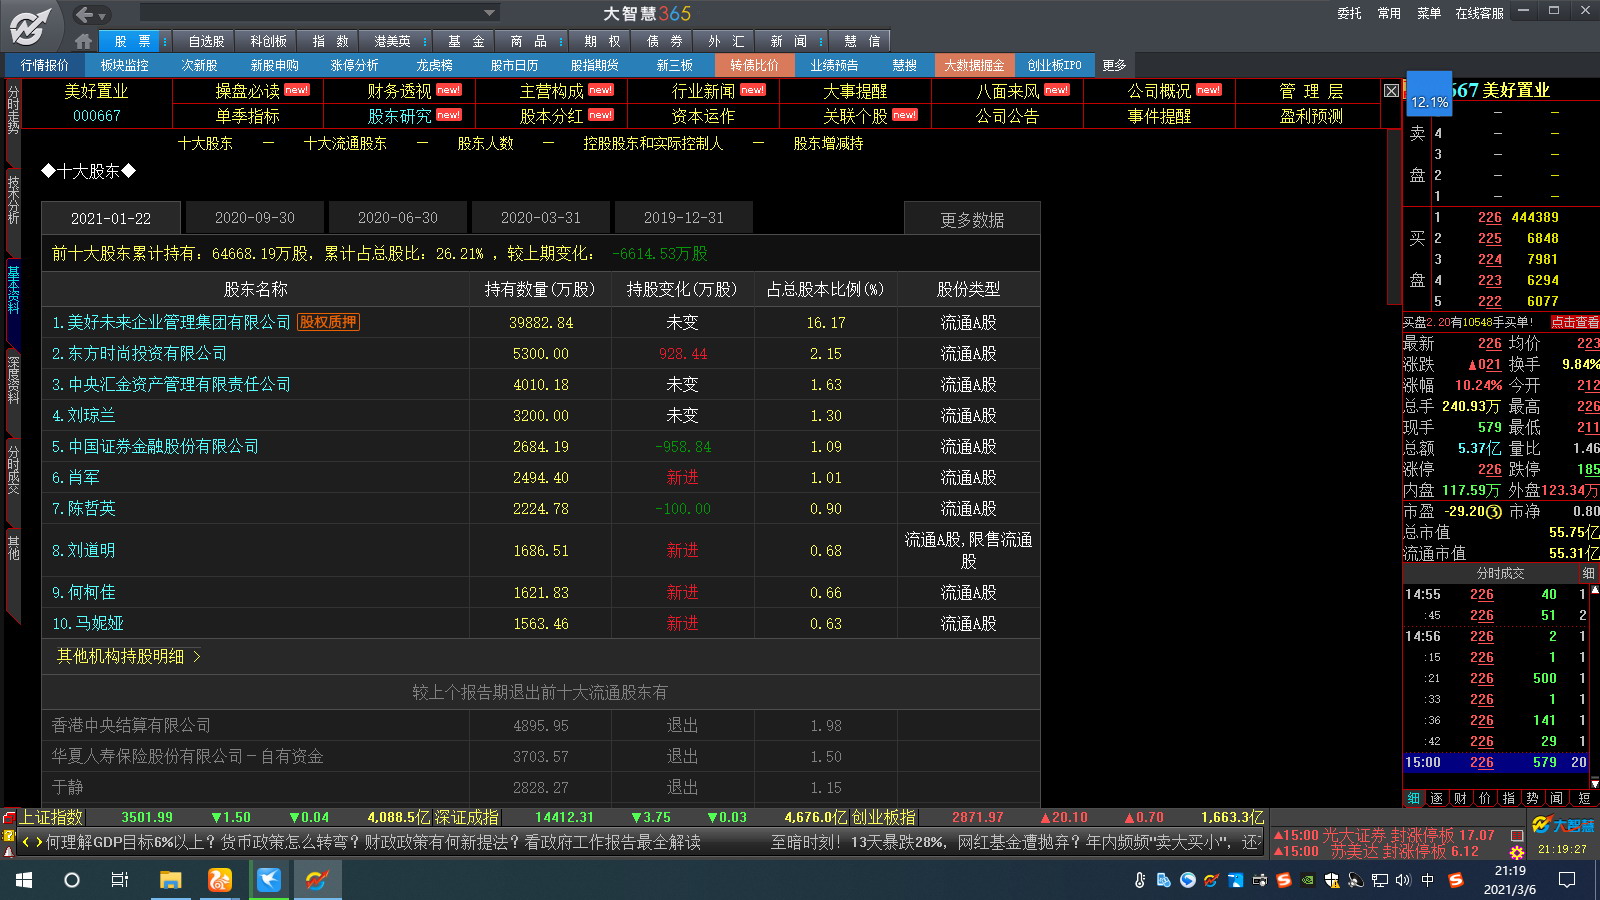Go to the home page icon
This screenshot has height=900, width=1600.
83,41
